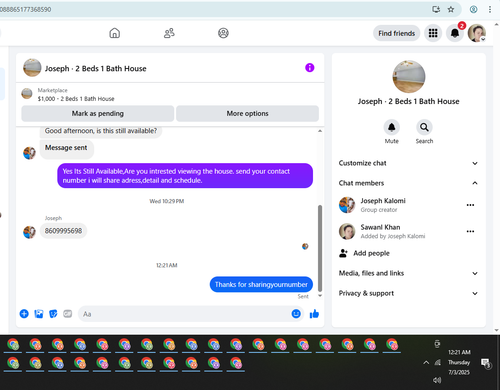
Task: Click the phone number message 8609995698
Action: coord(63,231)
